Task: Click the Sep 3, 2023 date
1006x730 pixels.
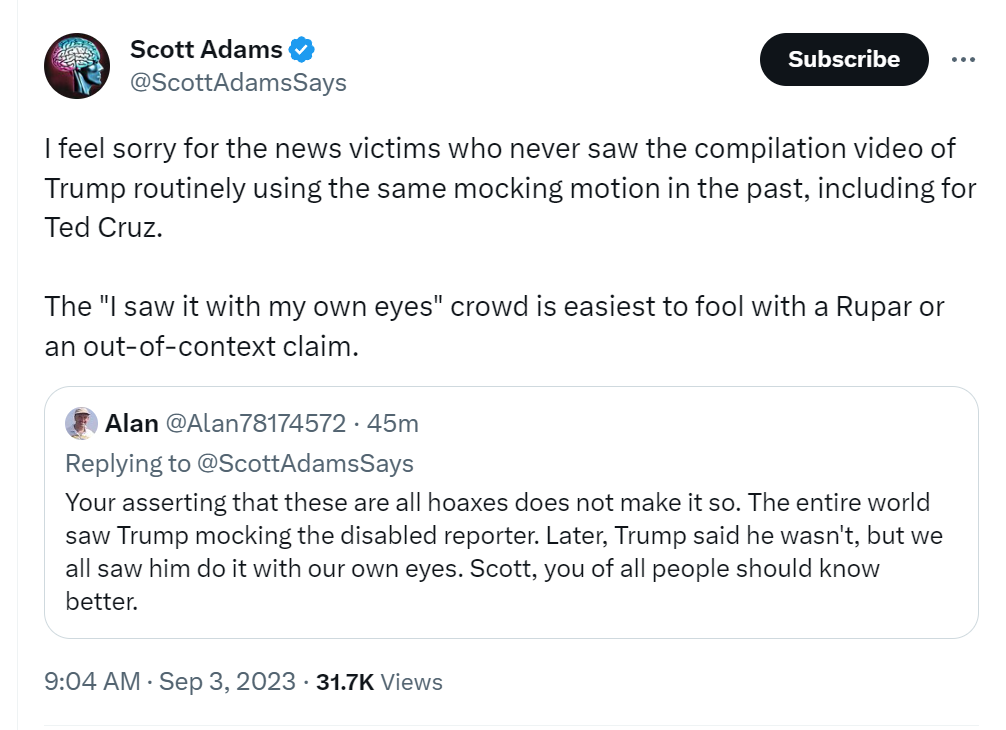Action: [x=227, y=681]
